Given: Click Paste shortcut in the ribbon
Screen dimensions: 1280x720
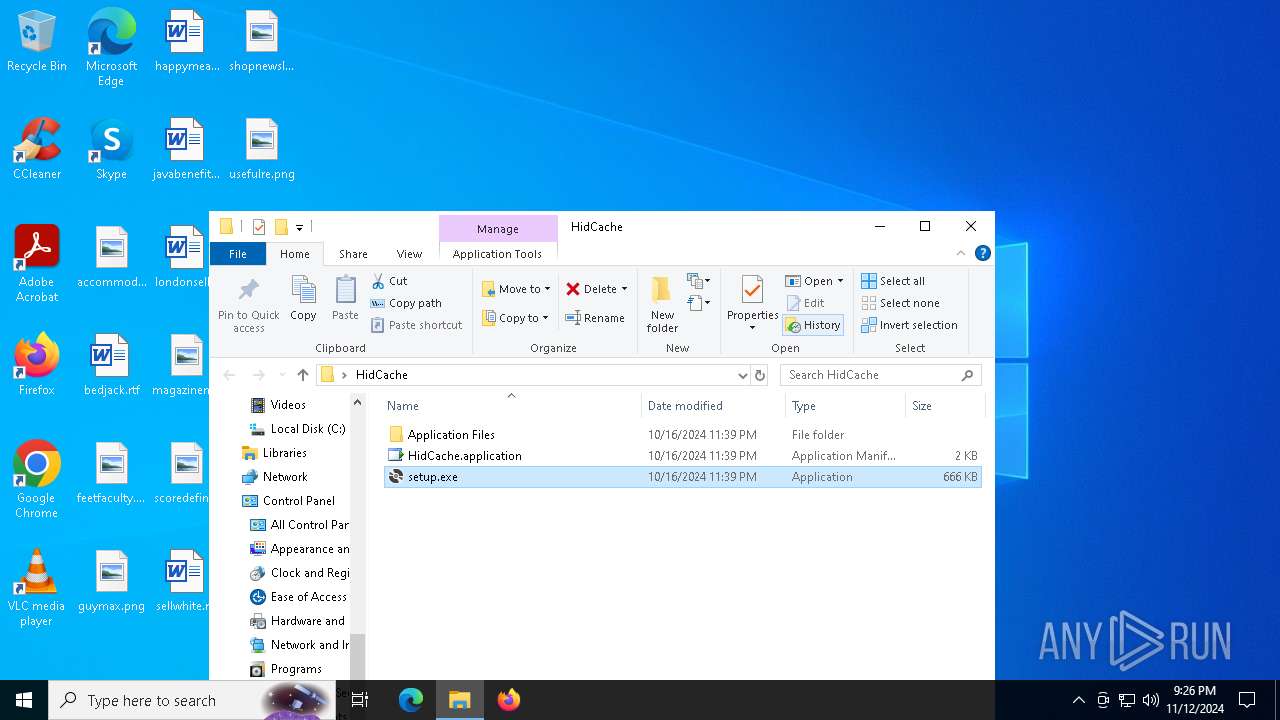Looking at the screenshot, I should [x=416, y=325].
